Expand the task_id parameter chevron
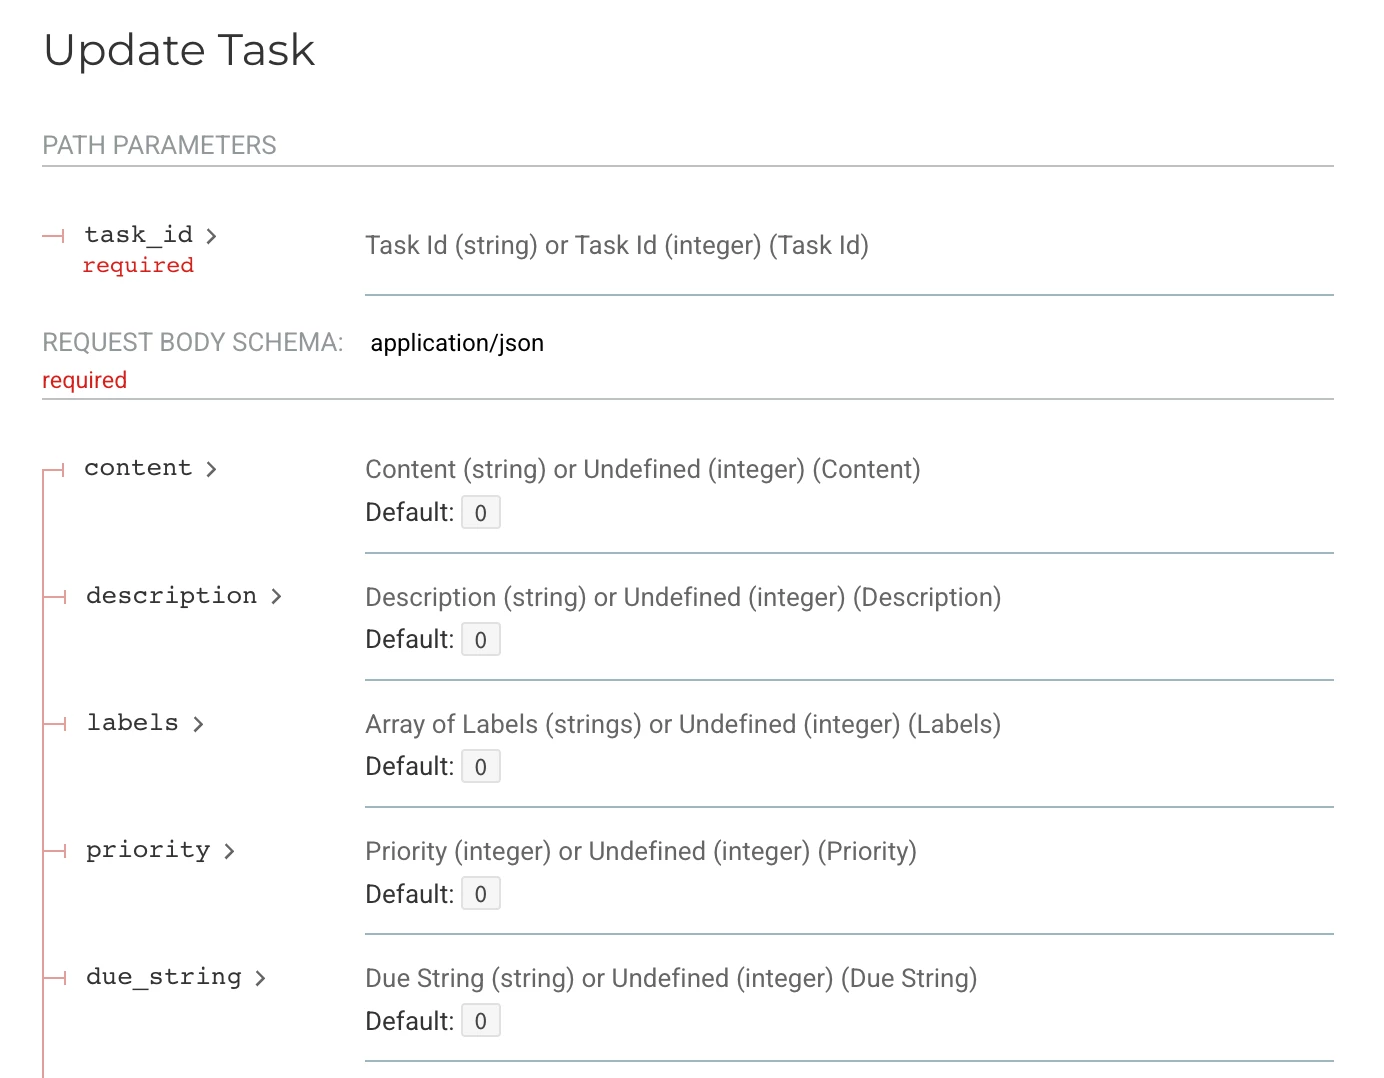Screen dimensions: 1384x1078 coord(211,236)
